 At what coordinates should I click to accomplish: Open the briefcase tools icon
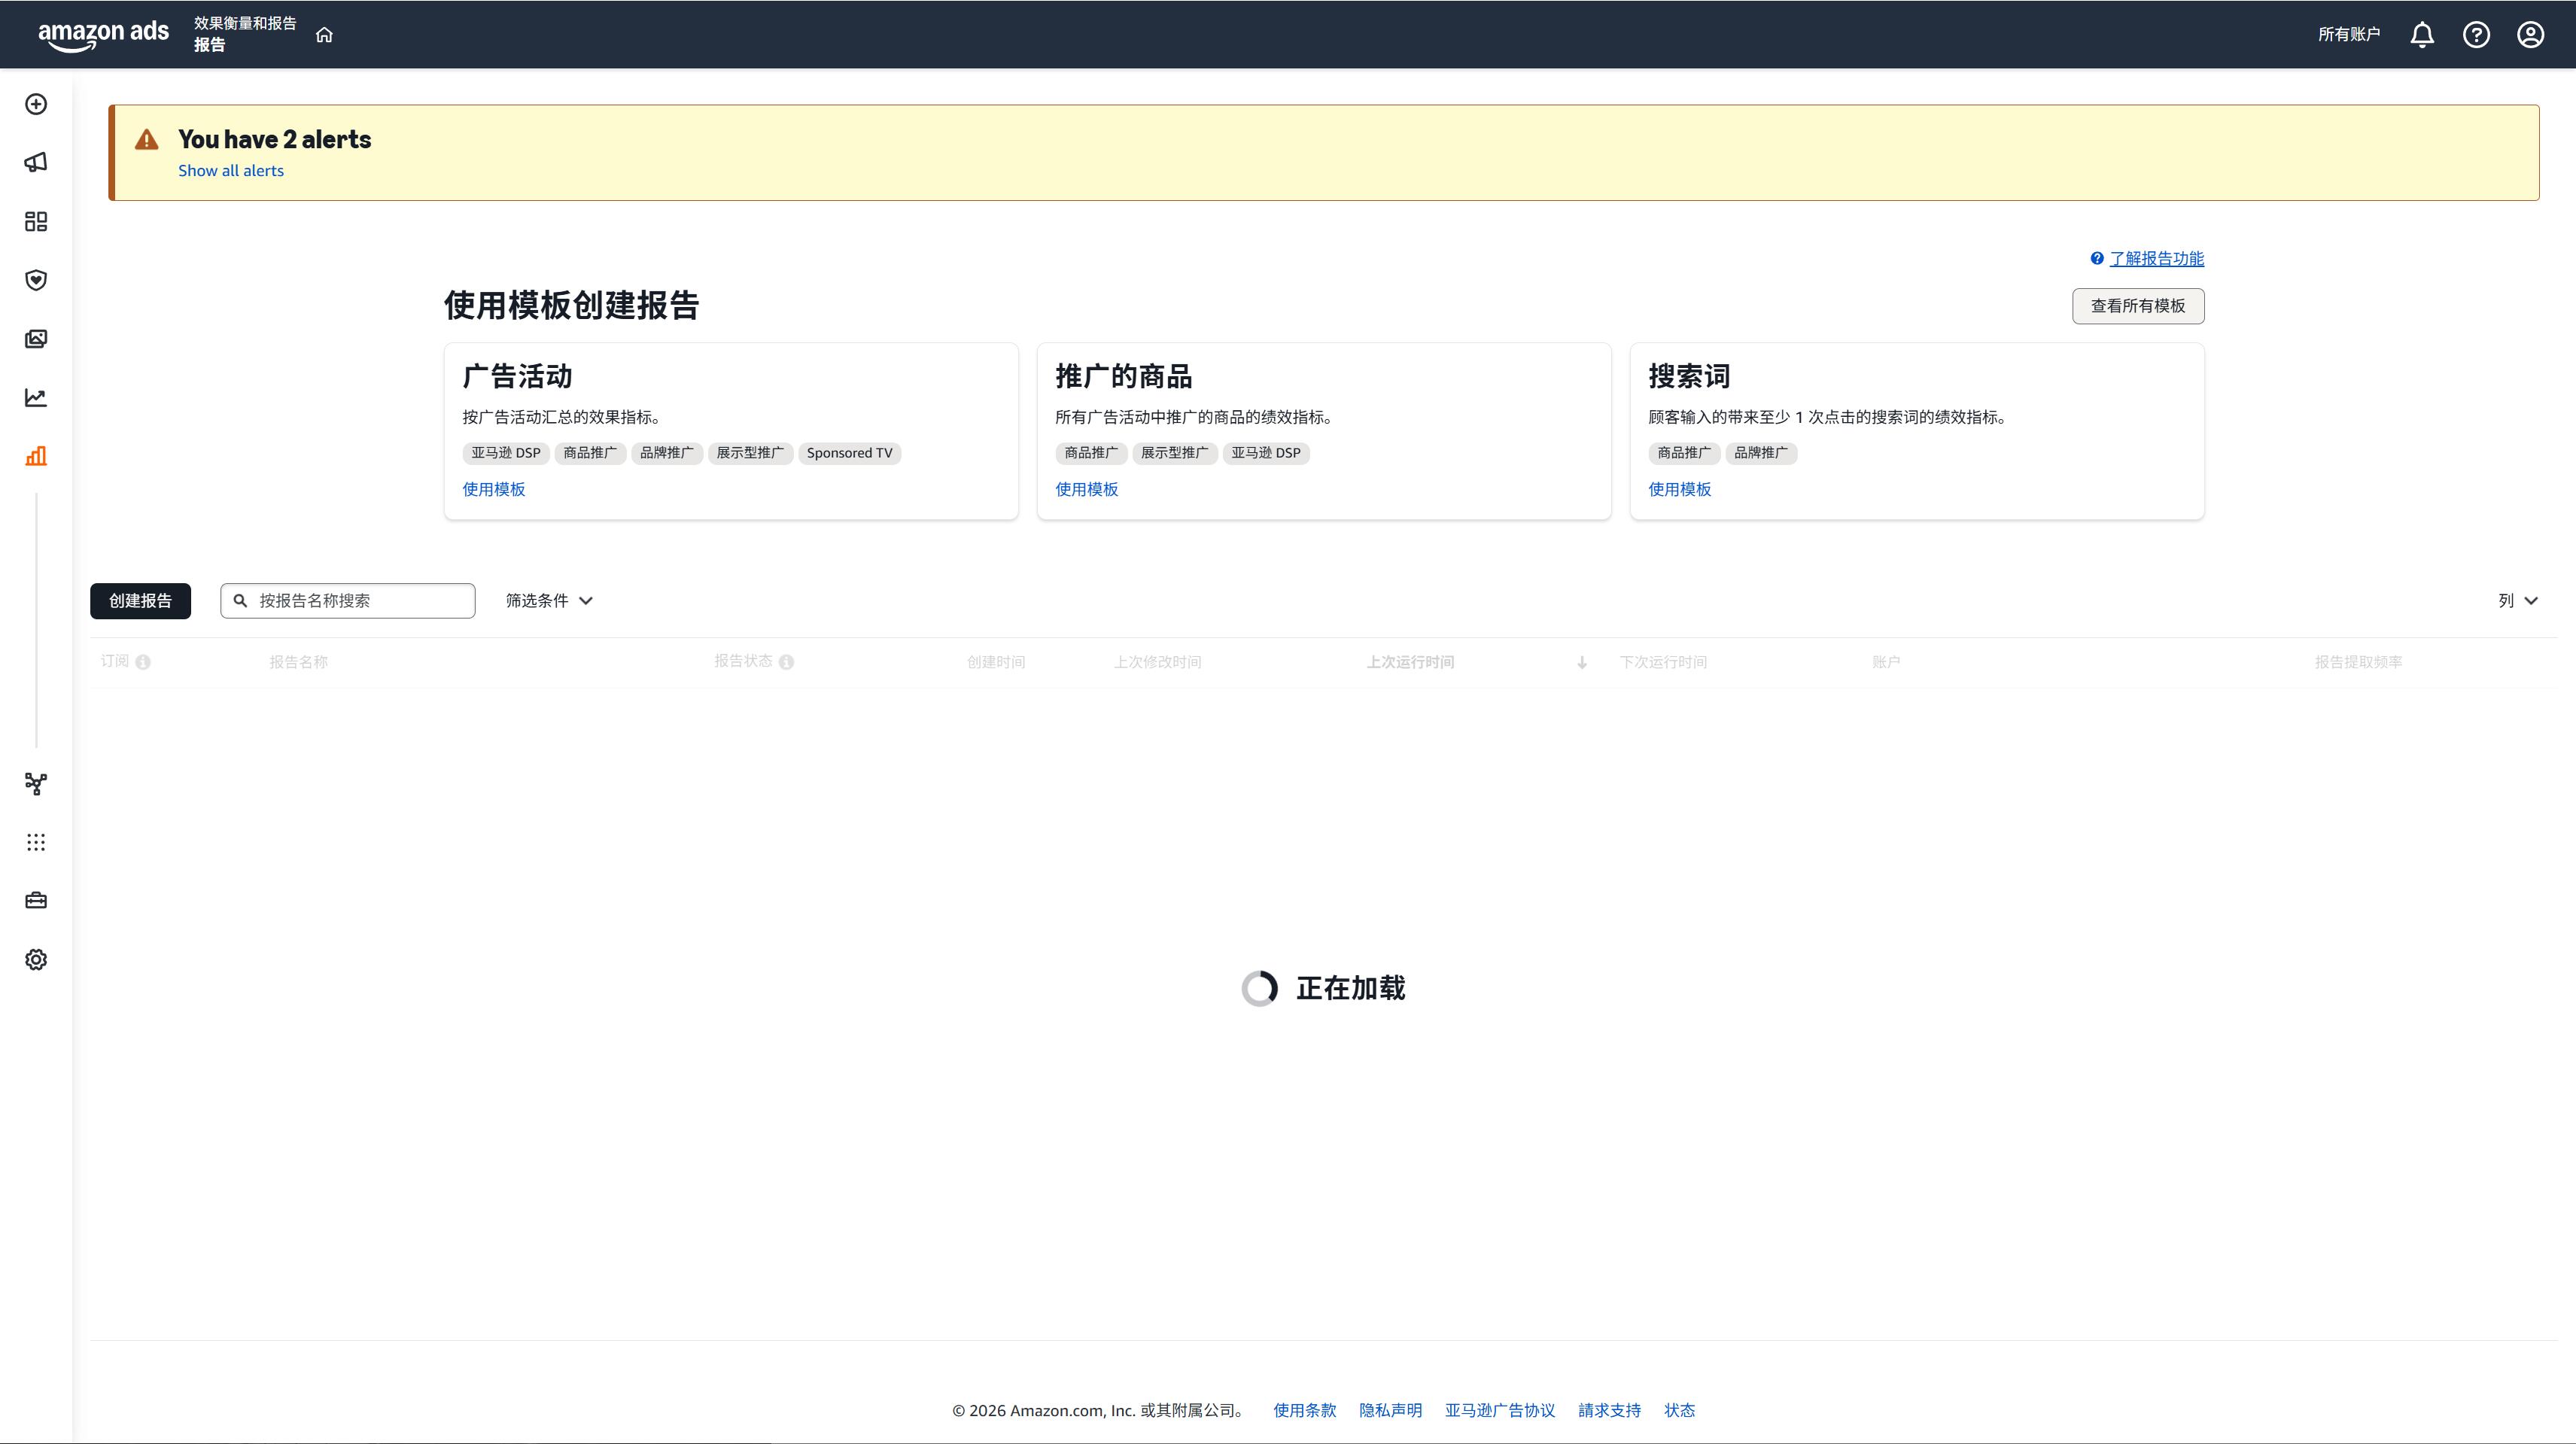pos(36,901)
